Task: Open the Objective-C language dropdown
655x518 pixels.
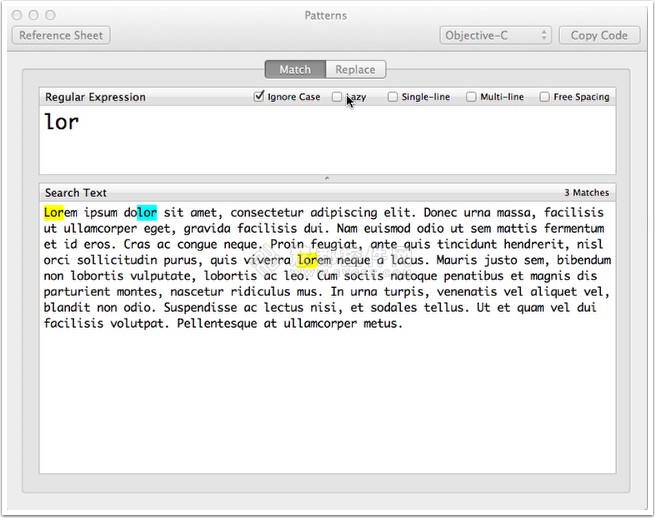Action: [495, 35]
